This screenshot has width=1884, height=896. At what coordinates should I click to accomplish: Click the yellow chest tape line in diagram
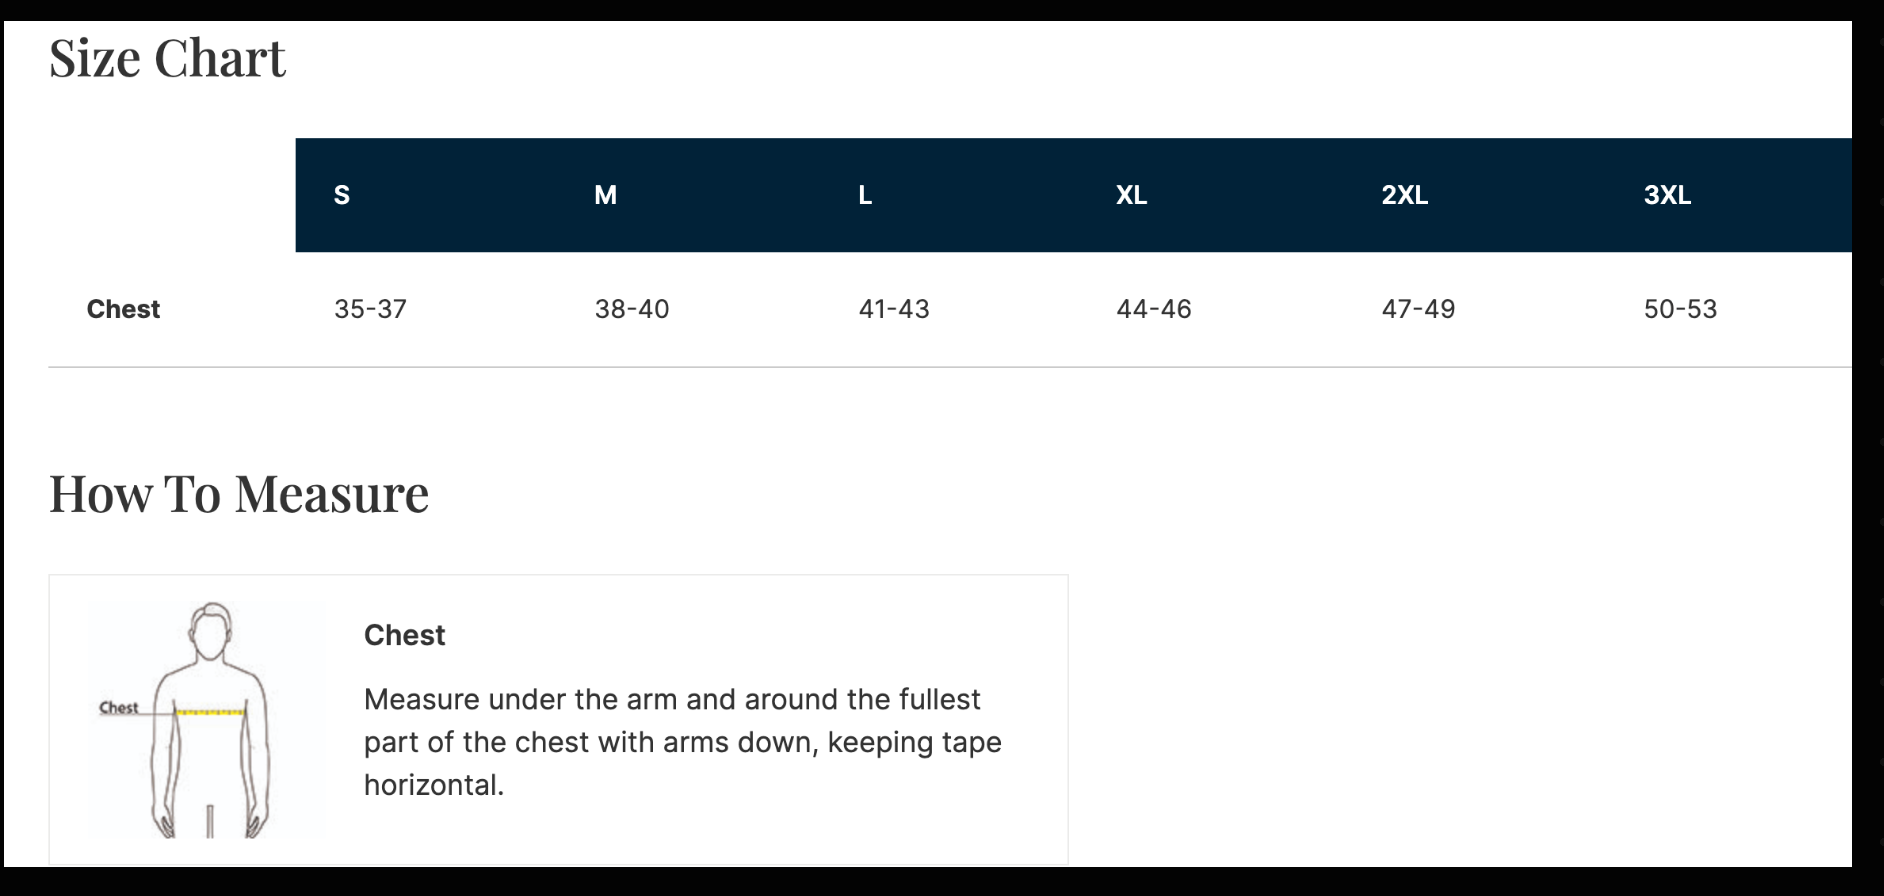[210, 713]
